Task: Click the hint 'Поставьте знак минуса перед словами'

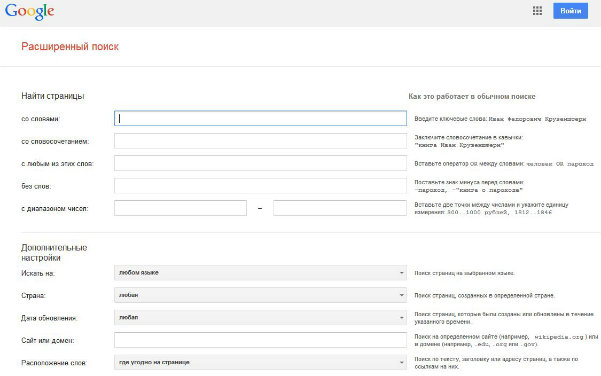Action: 469,186
